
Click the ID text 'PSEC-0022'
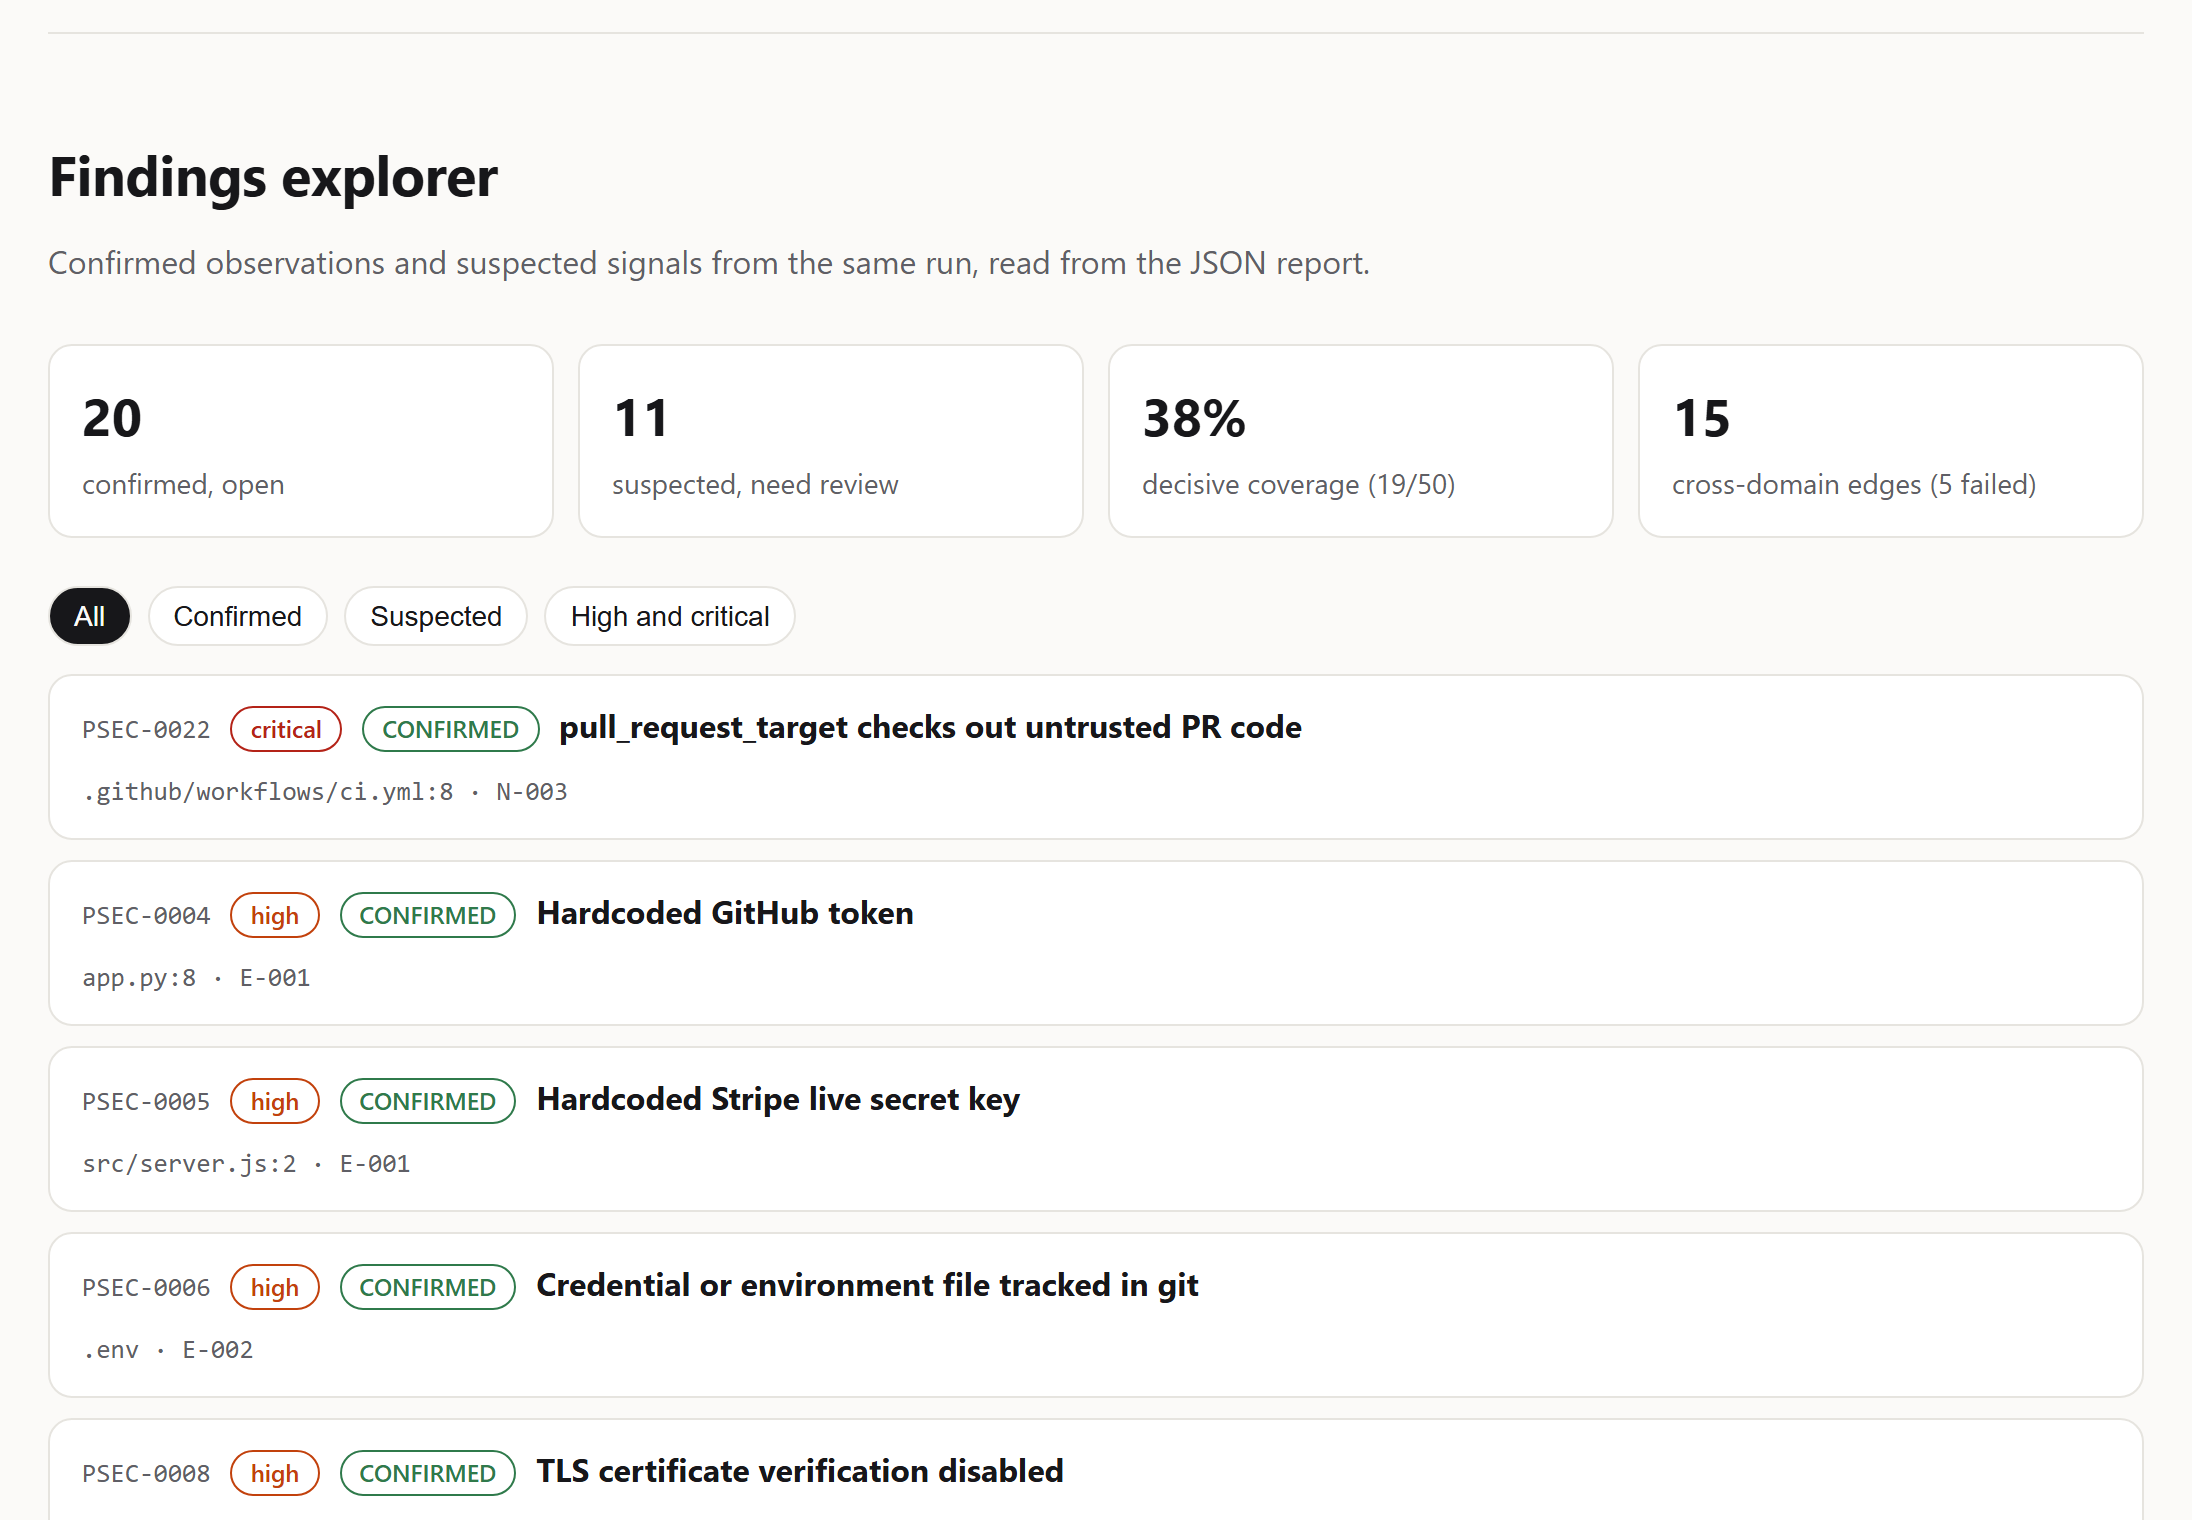pos(146,730)
